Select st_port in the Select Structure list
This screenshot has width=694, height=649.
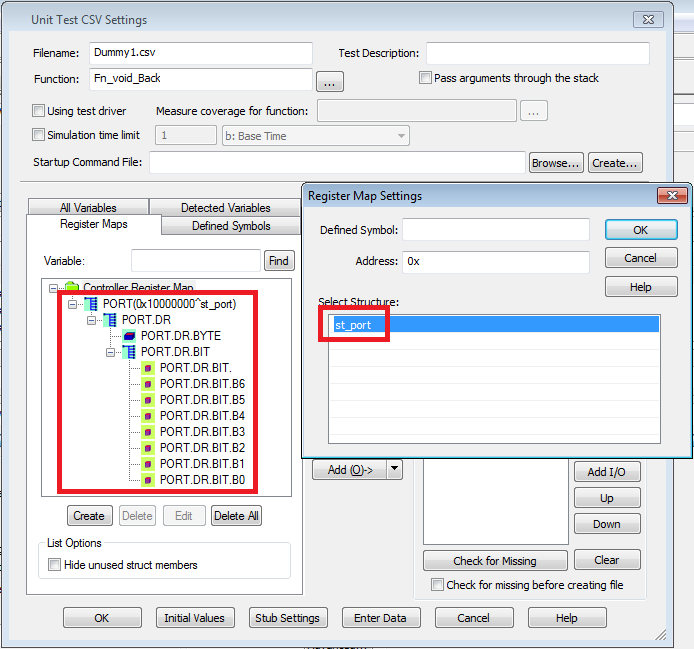point(494,324)
